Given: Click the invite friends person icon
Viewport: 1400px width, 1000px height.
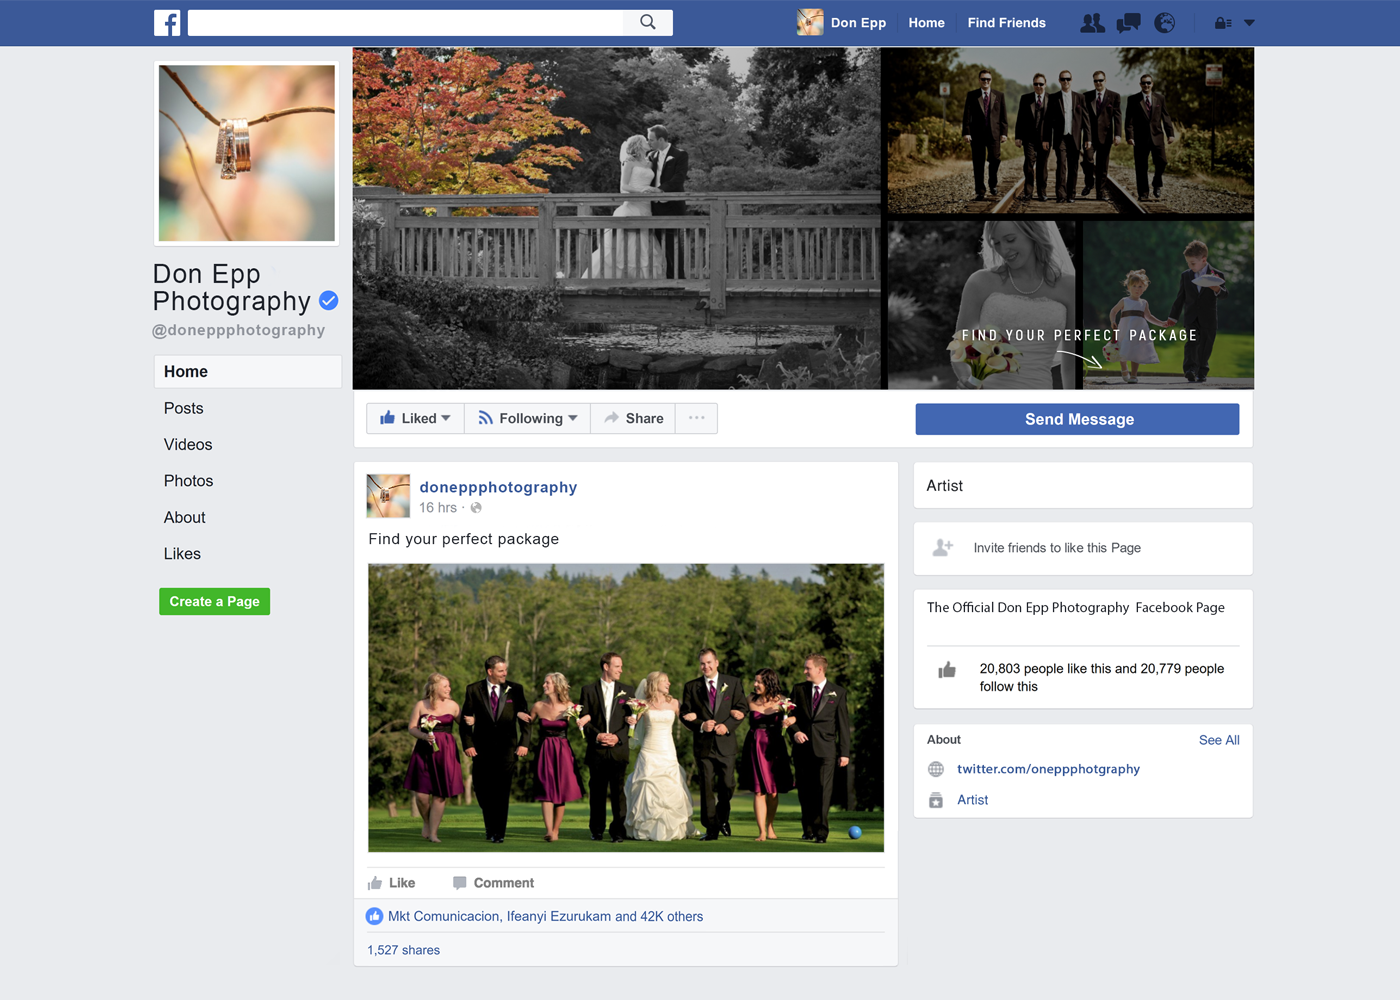Looking at the screenshot, I should click(x=943, y=548).
